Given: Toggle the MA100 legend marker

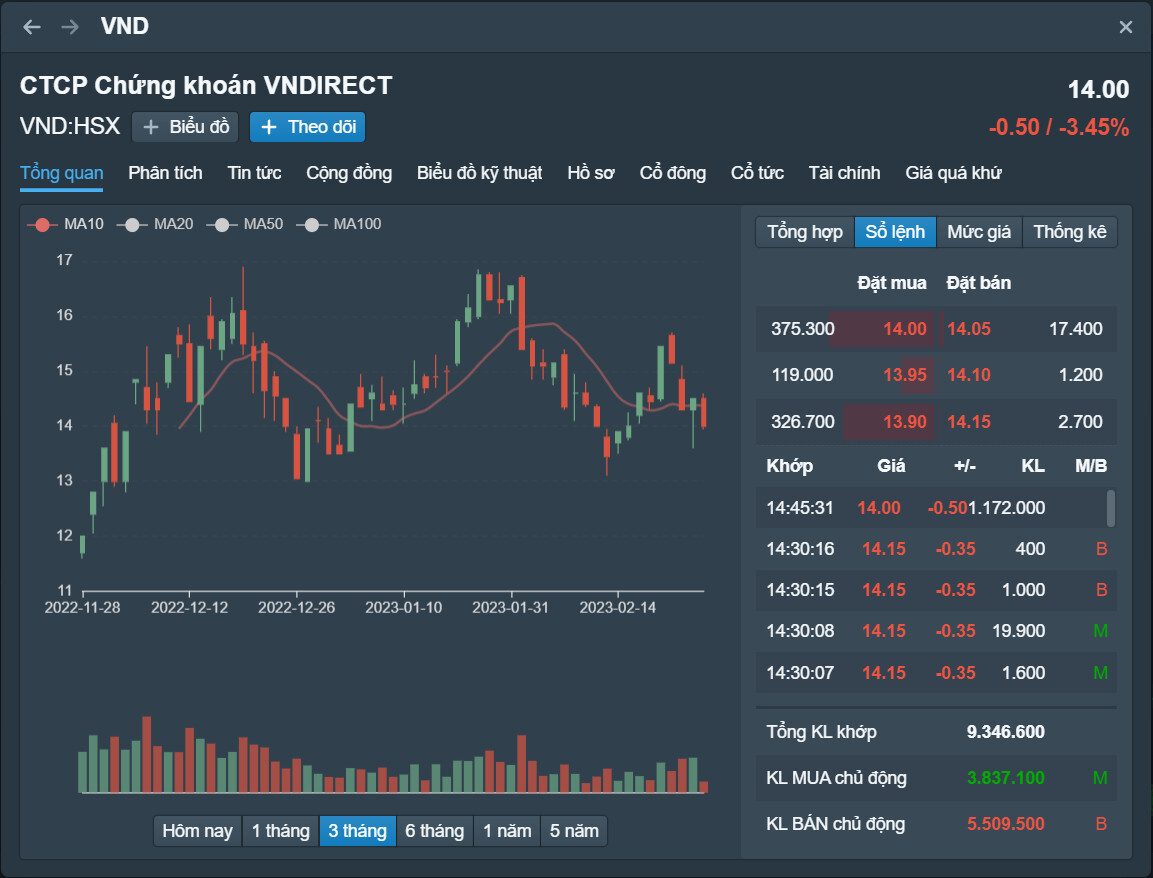Looking at the screenshot, I should pyautogui.click(x=311, y=224).
